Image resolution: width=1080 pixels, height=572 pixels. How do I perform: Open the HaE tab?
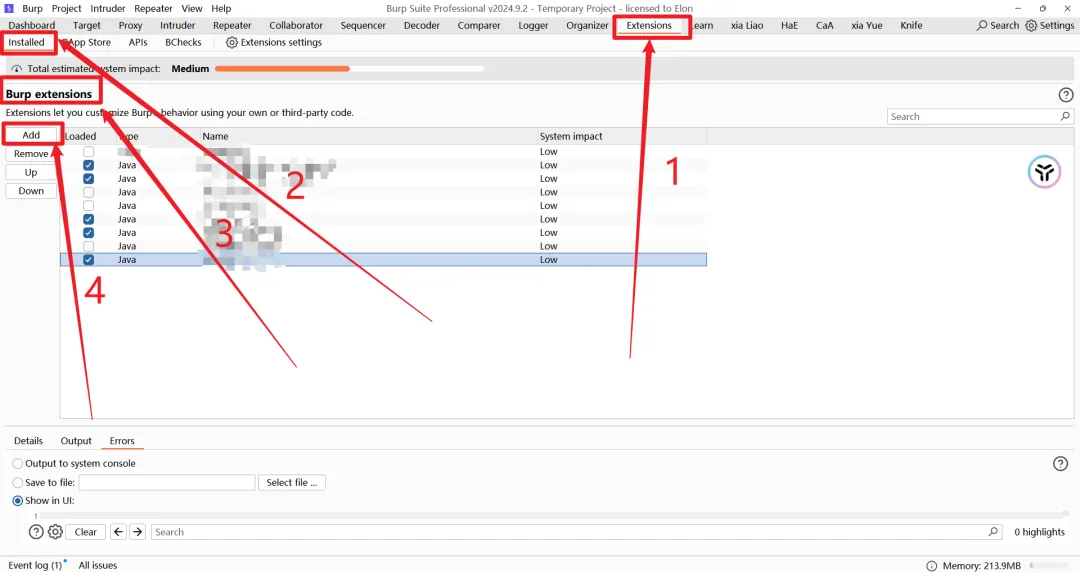(789, 25)
